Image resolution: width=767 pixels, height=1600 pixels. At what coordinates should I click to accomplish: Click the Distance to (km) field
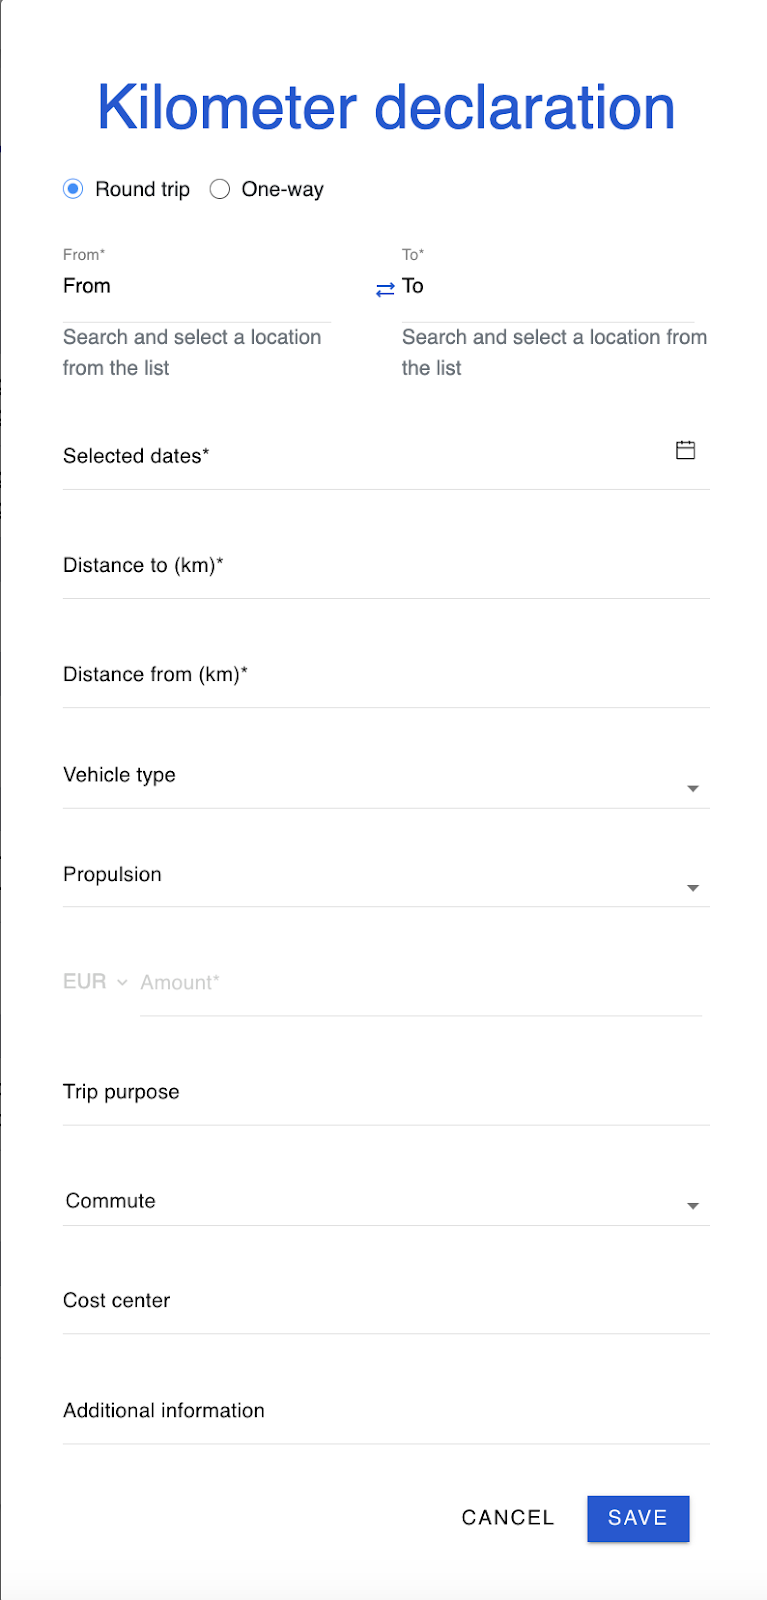(386, 566)
